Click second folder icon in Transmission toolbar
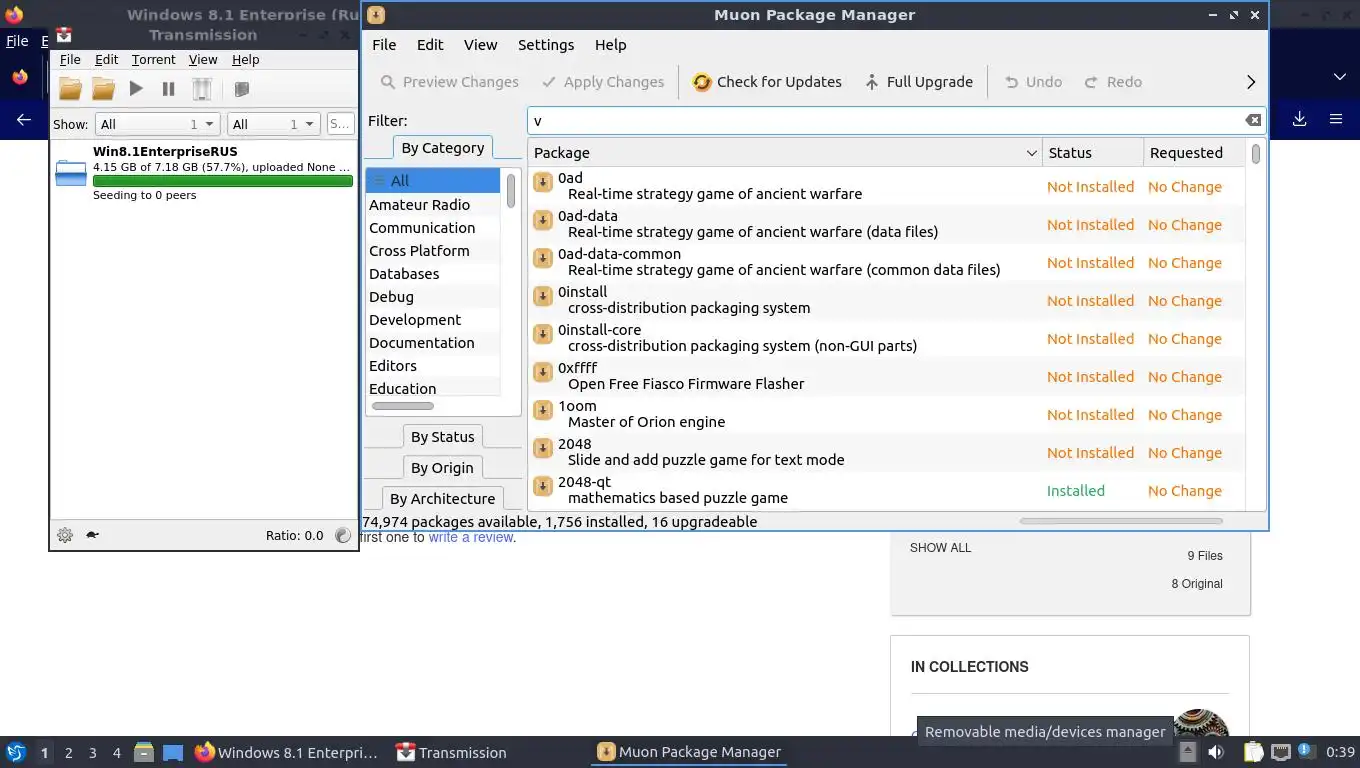 pos(103,89)
